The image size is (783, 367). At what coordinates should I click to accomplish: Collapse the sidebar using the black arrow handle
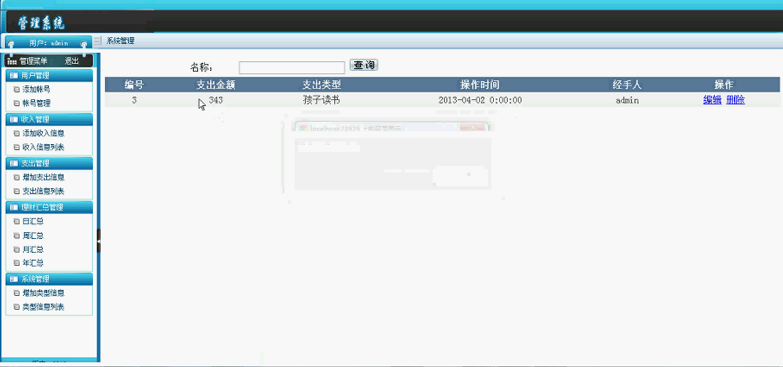[x=99, y=241]
